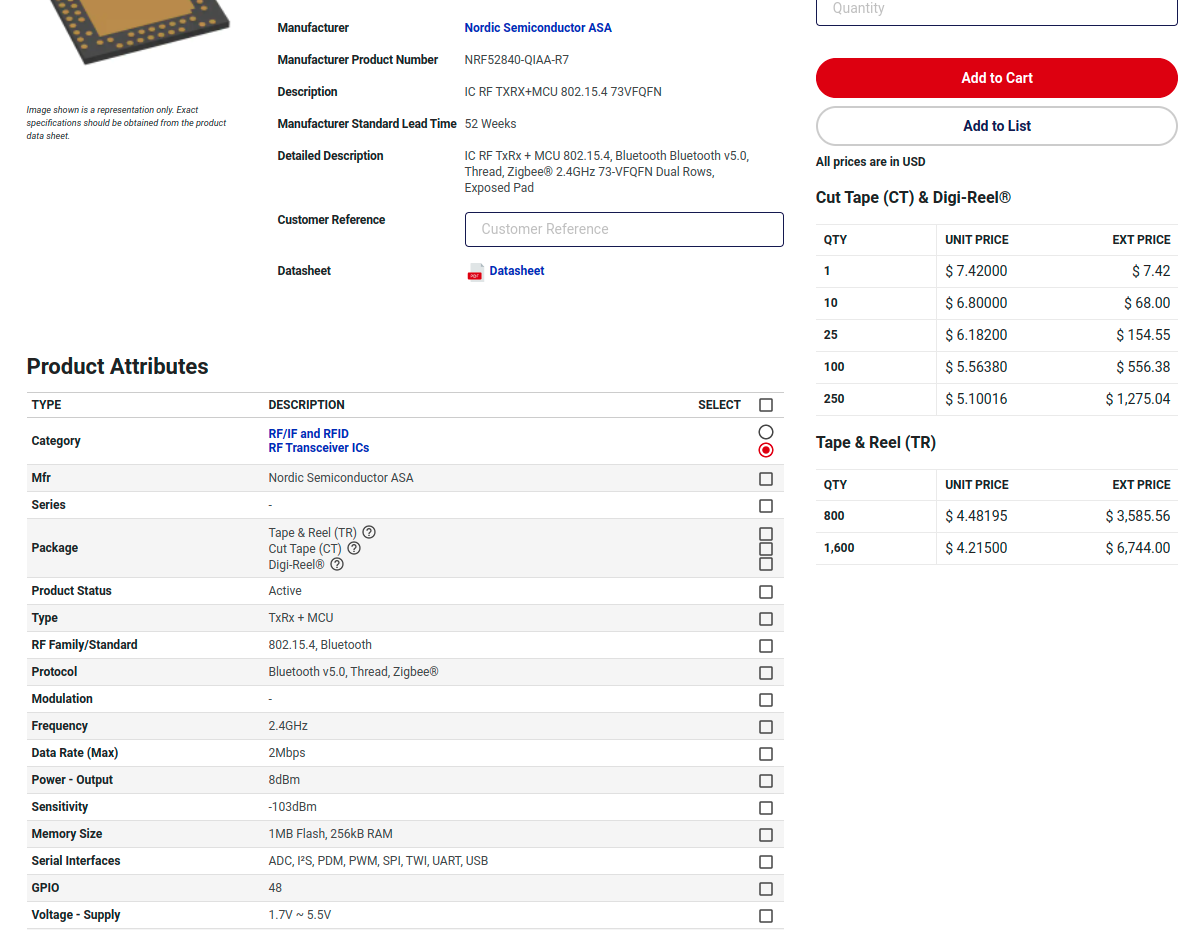View the product chip image
This screenshot has height=930, width=1188.
click(141, 30)
